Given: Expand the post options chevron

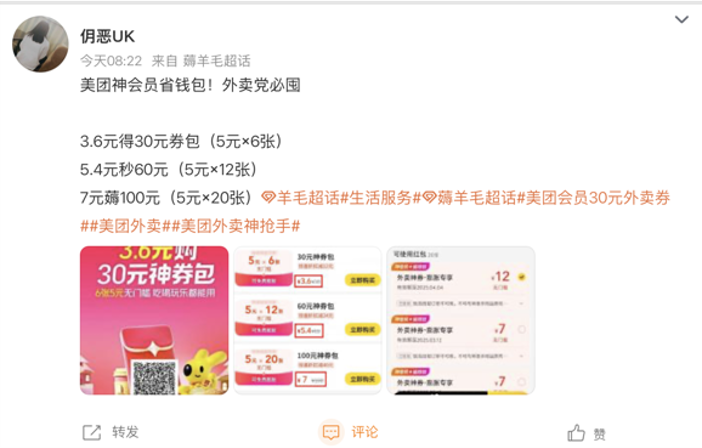Looking at the screenshot, I should (681, 19).
